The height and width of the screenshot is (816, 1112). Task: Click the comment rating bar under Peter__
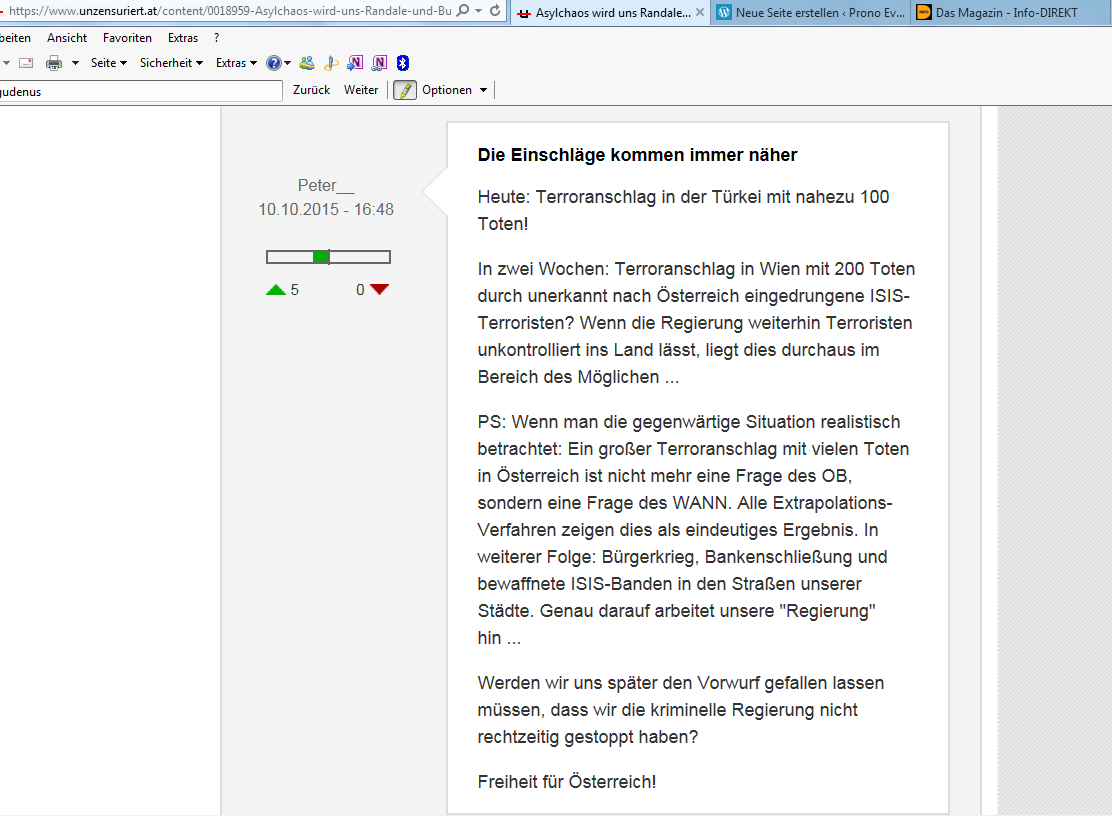(x=328, y=257)
